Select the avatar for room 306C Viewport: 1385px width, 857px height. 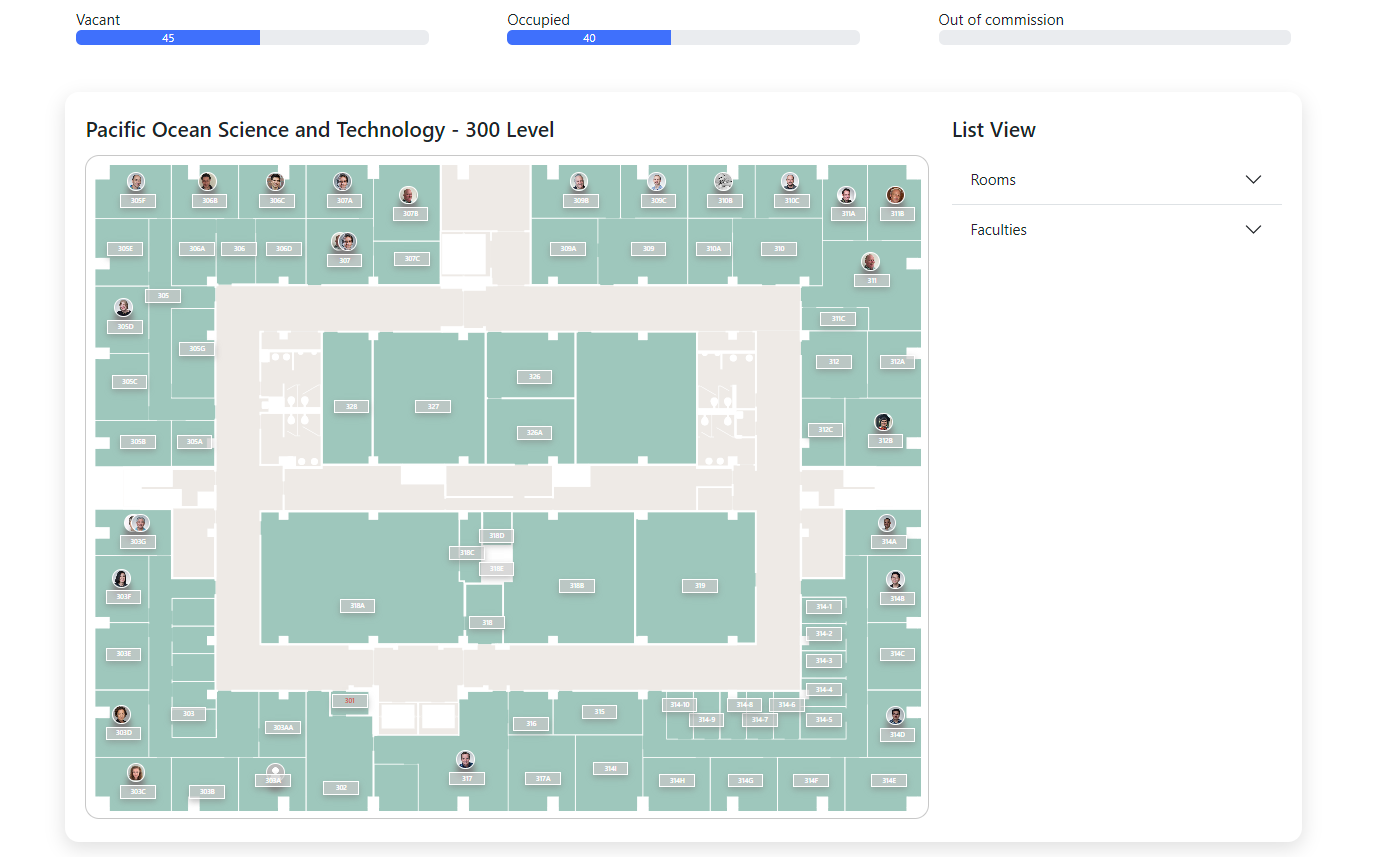pos(274,182)
